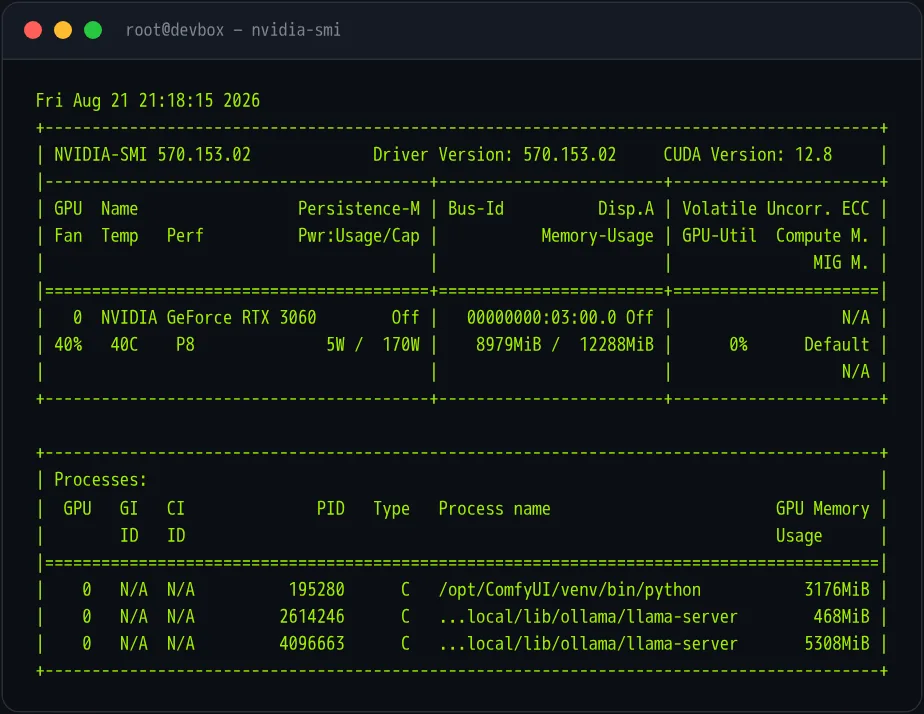Click llama-server process name for PID 2614246
Image resolution: width=924 pixels, height=714 pixels.
click(588, 617)
